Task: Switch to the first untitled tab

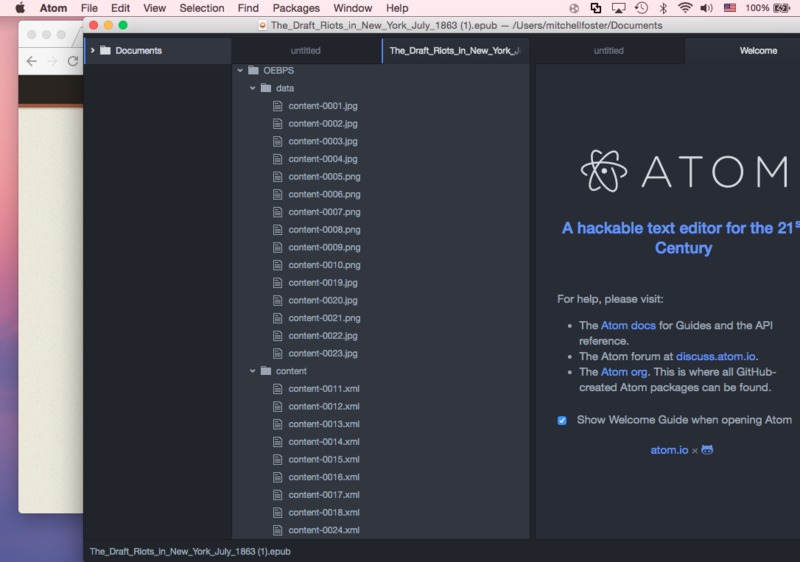Action: pyautogui.click(x=306, y=50)
